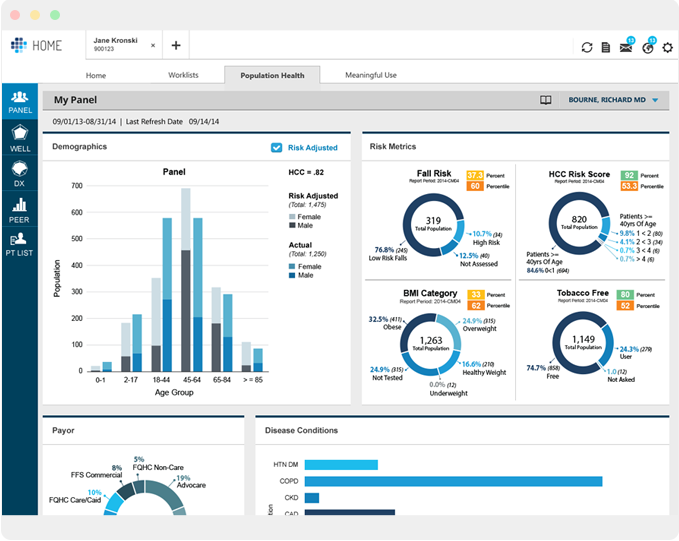Screen dimensions: 679x541
Task: Add a new tab with plus button
Action: pyautogui.click(x=176, y=45)
